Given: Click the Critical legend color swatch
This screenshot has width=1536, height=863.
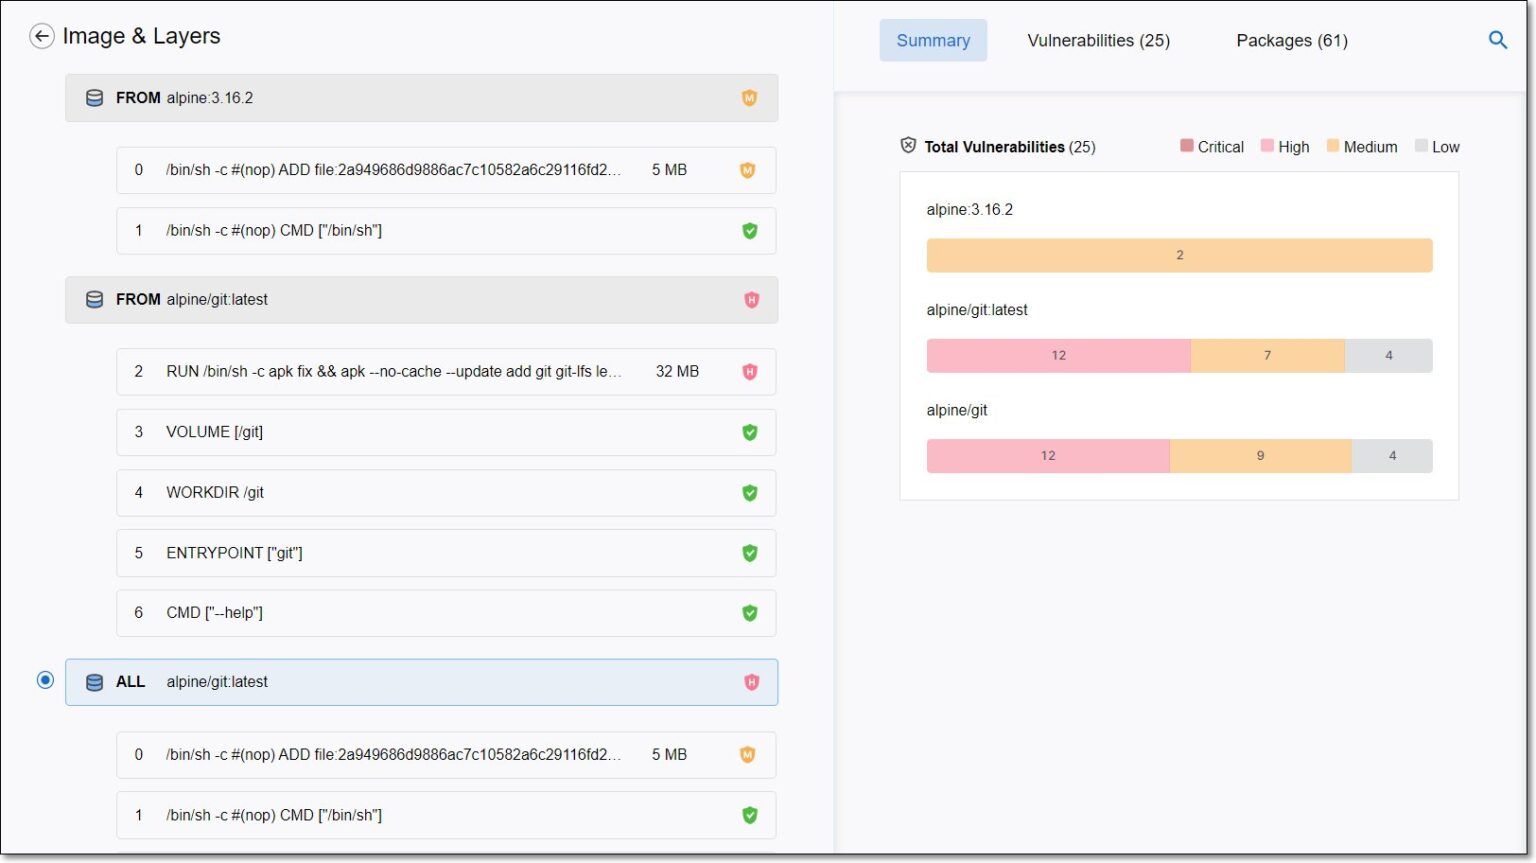Looking at the screenshot, I should coord(1185,145).
